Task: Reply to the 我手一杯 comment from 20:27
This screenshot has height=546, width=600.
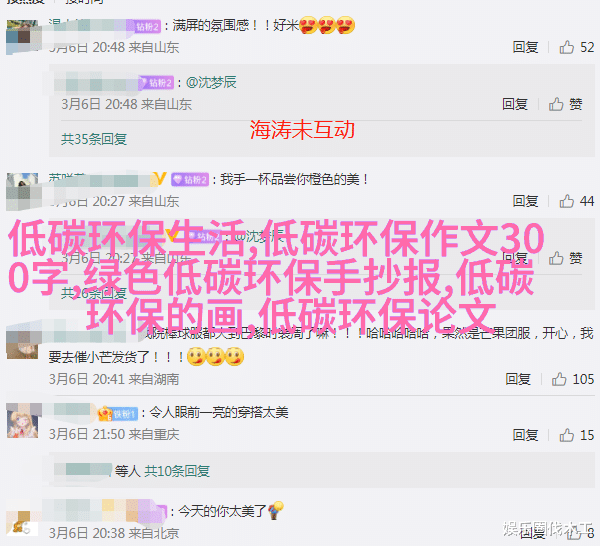Action: pos(525,201)
